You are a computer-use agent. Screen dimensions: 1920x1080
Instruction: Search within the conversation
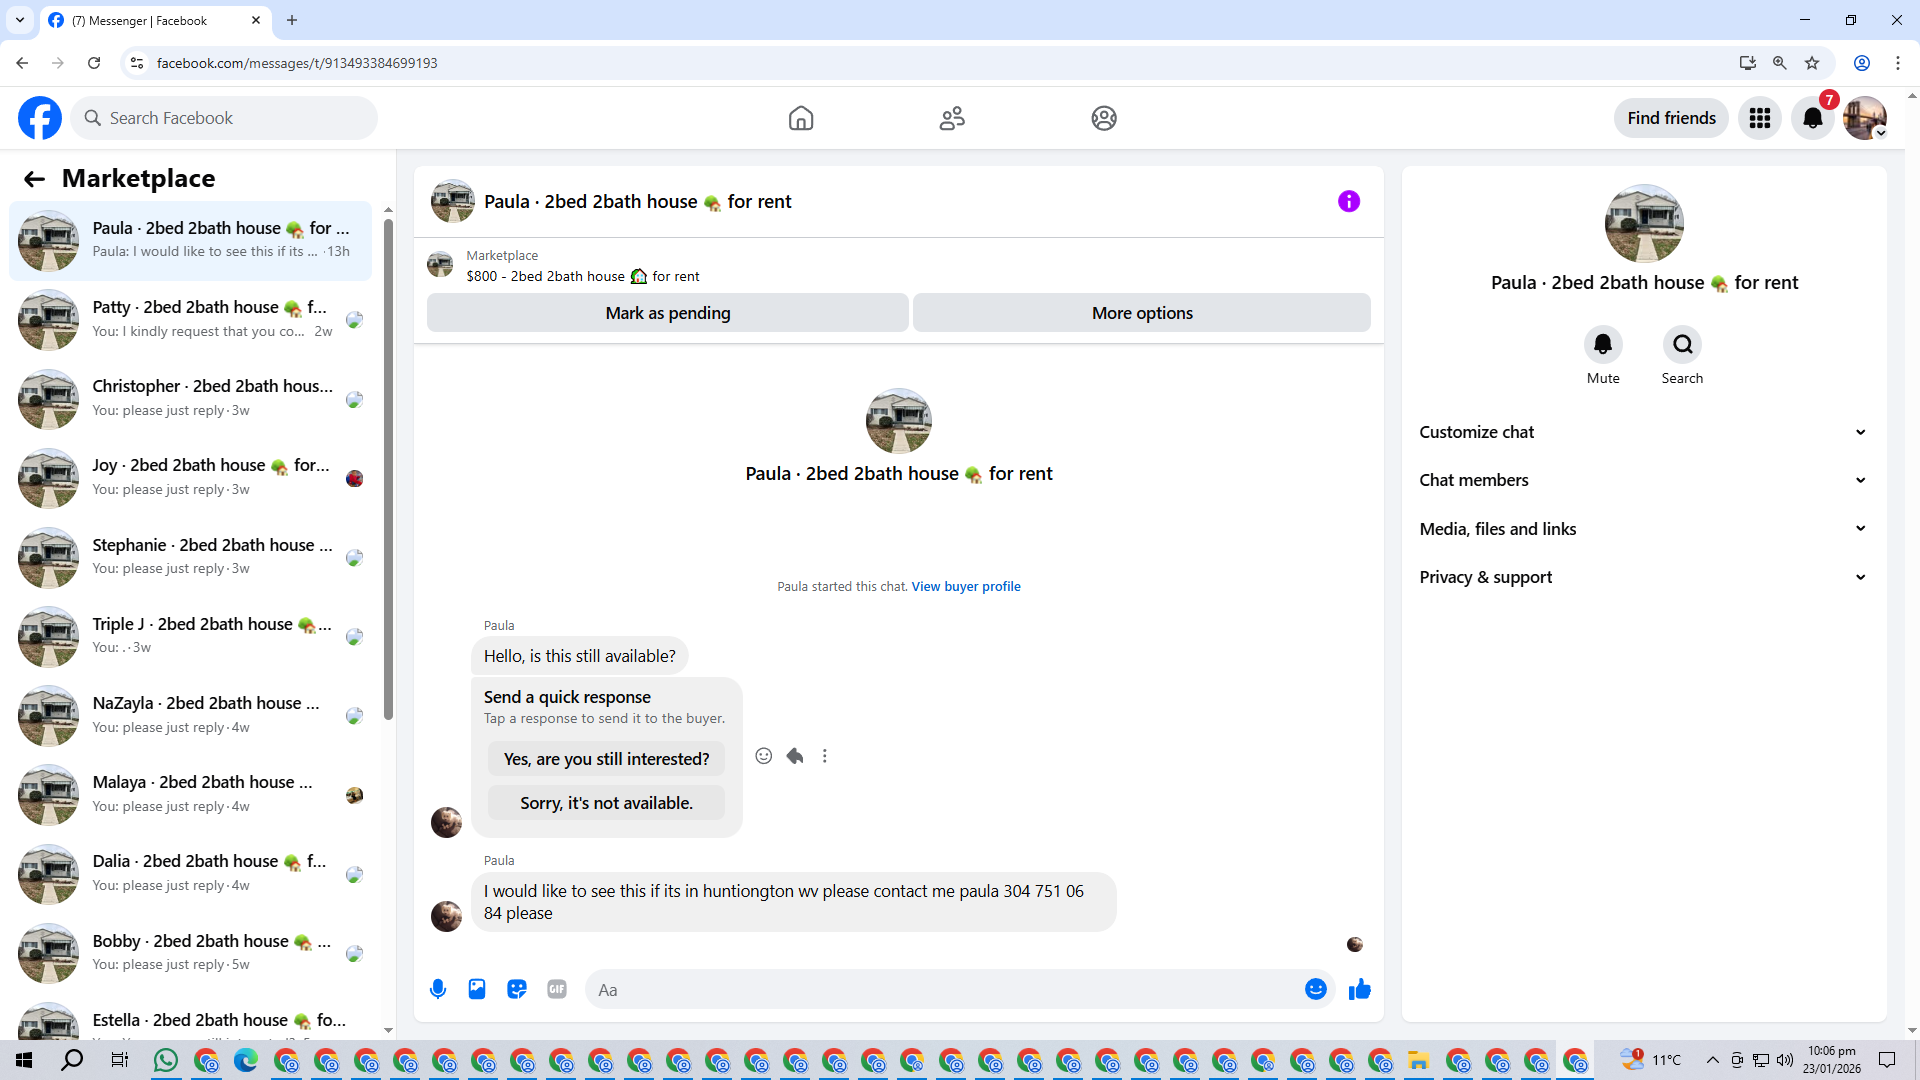tap(1683, 345)
